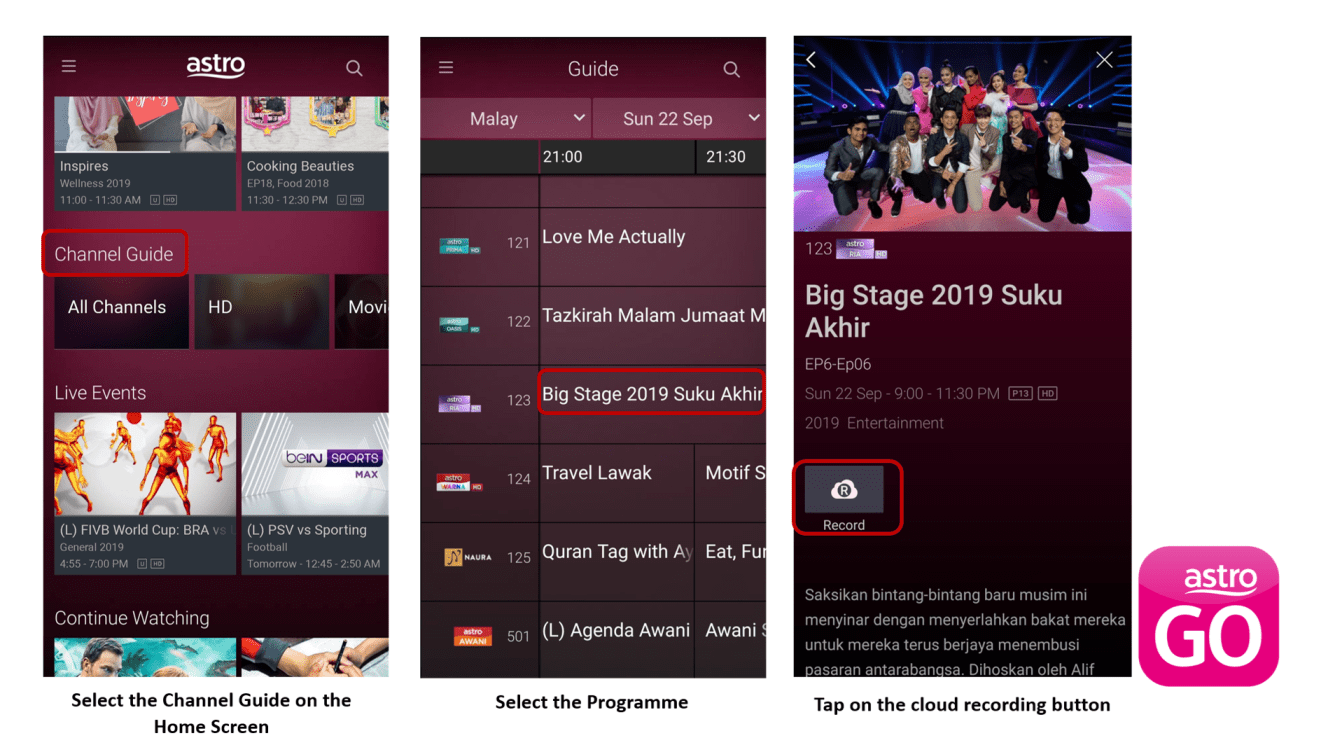Tap the cloud Record button
Image resolution: width=1321 pixels, height=752 pixels.
[x=845, y=497]
